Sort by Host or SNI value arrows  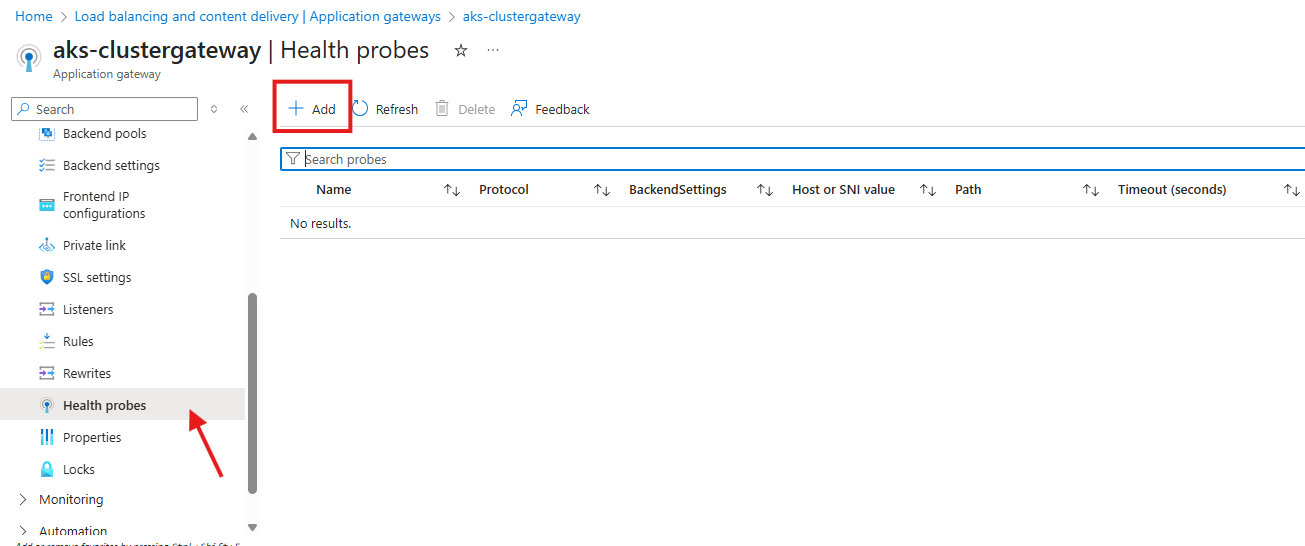[928, 190]
